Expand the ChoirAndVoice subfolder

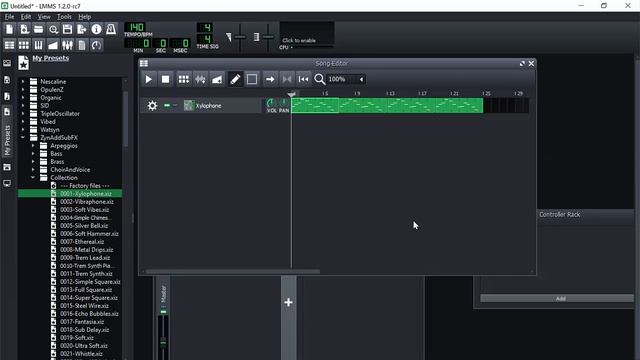coord(33,170)
